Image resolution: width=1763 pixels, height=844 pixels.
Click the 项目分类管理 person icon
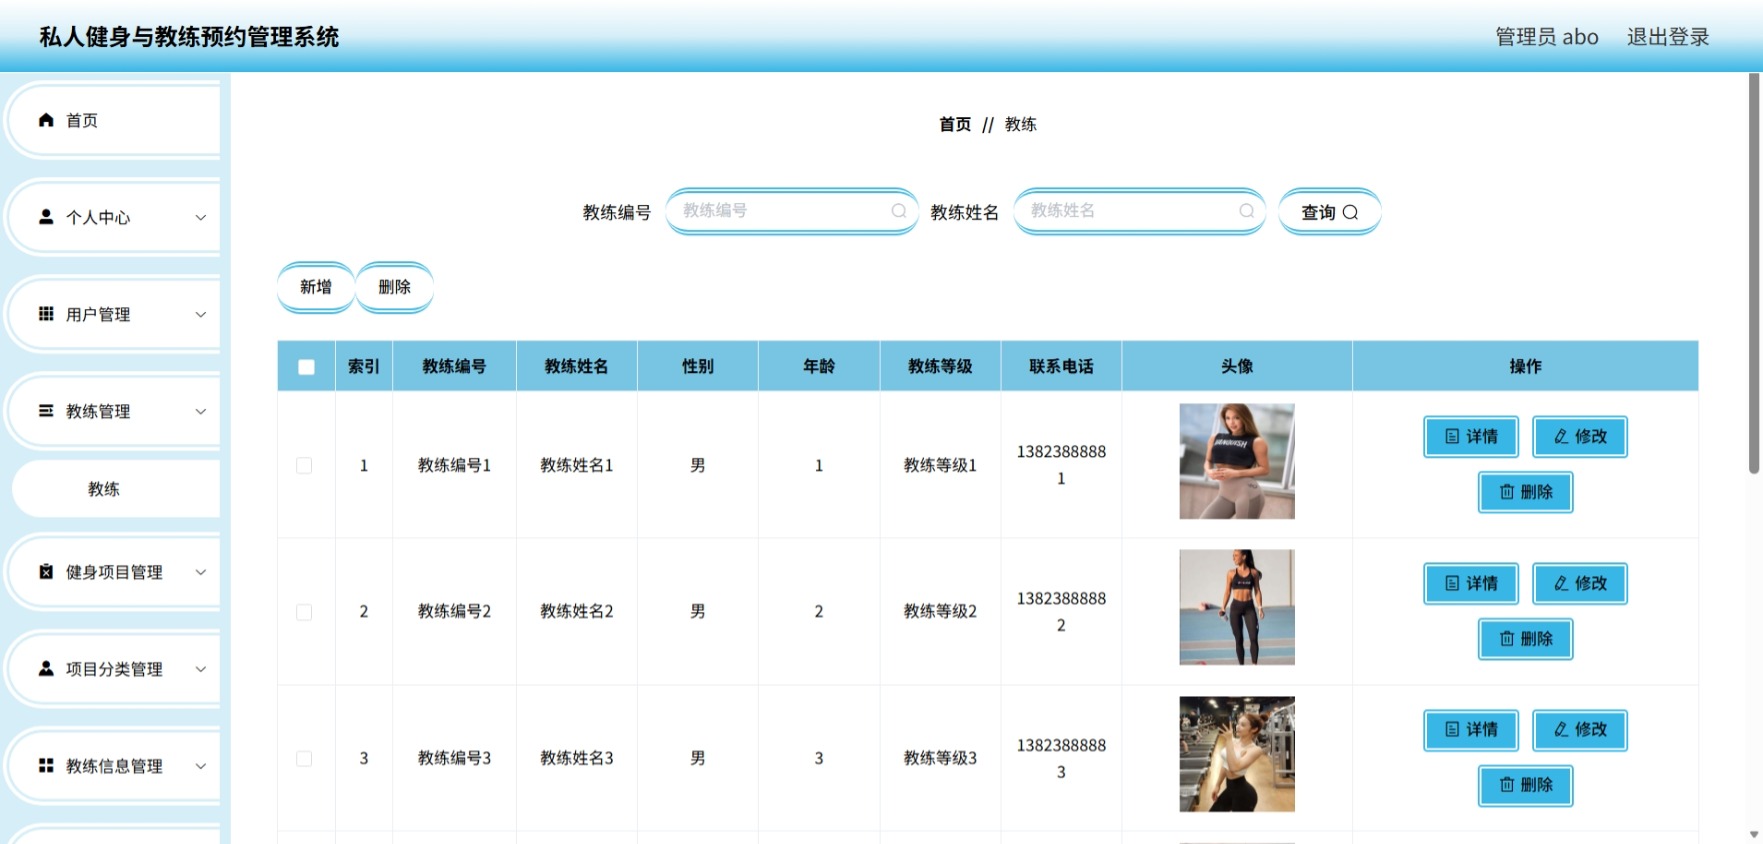pos(46,669)
